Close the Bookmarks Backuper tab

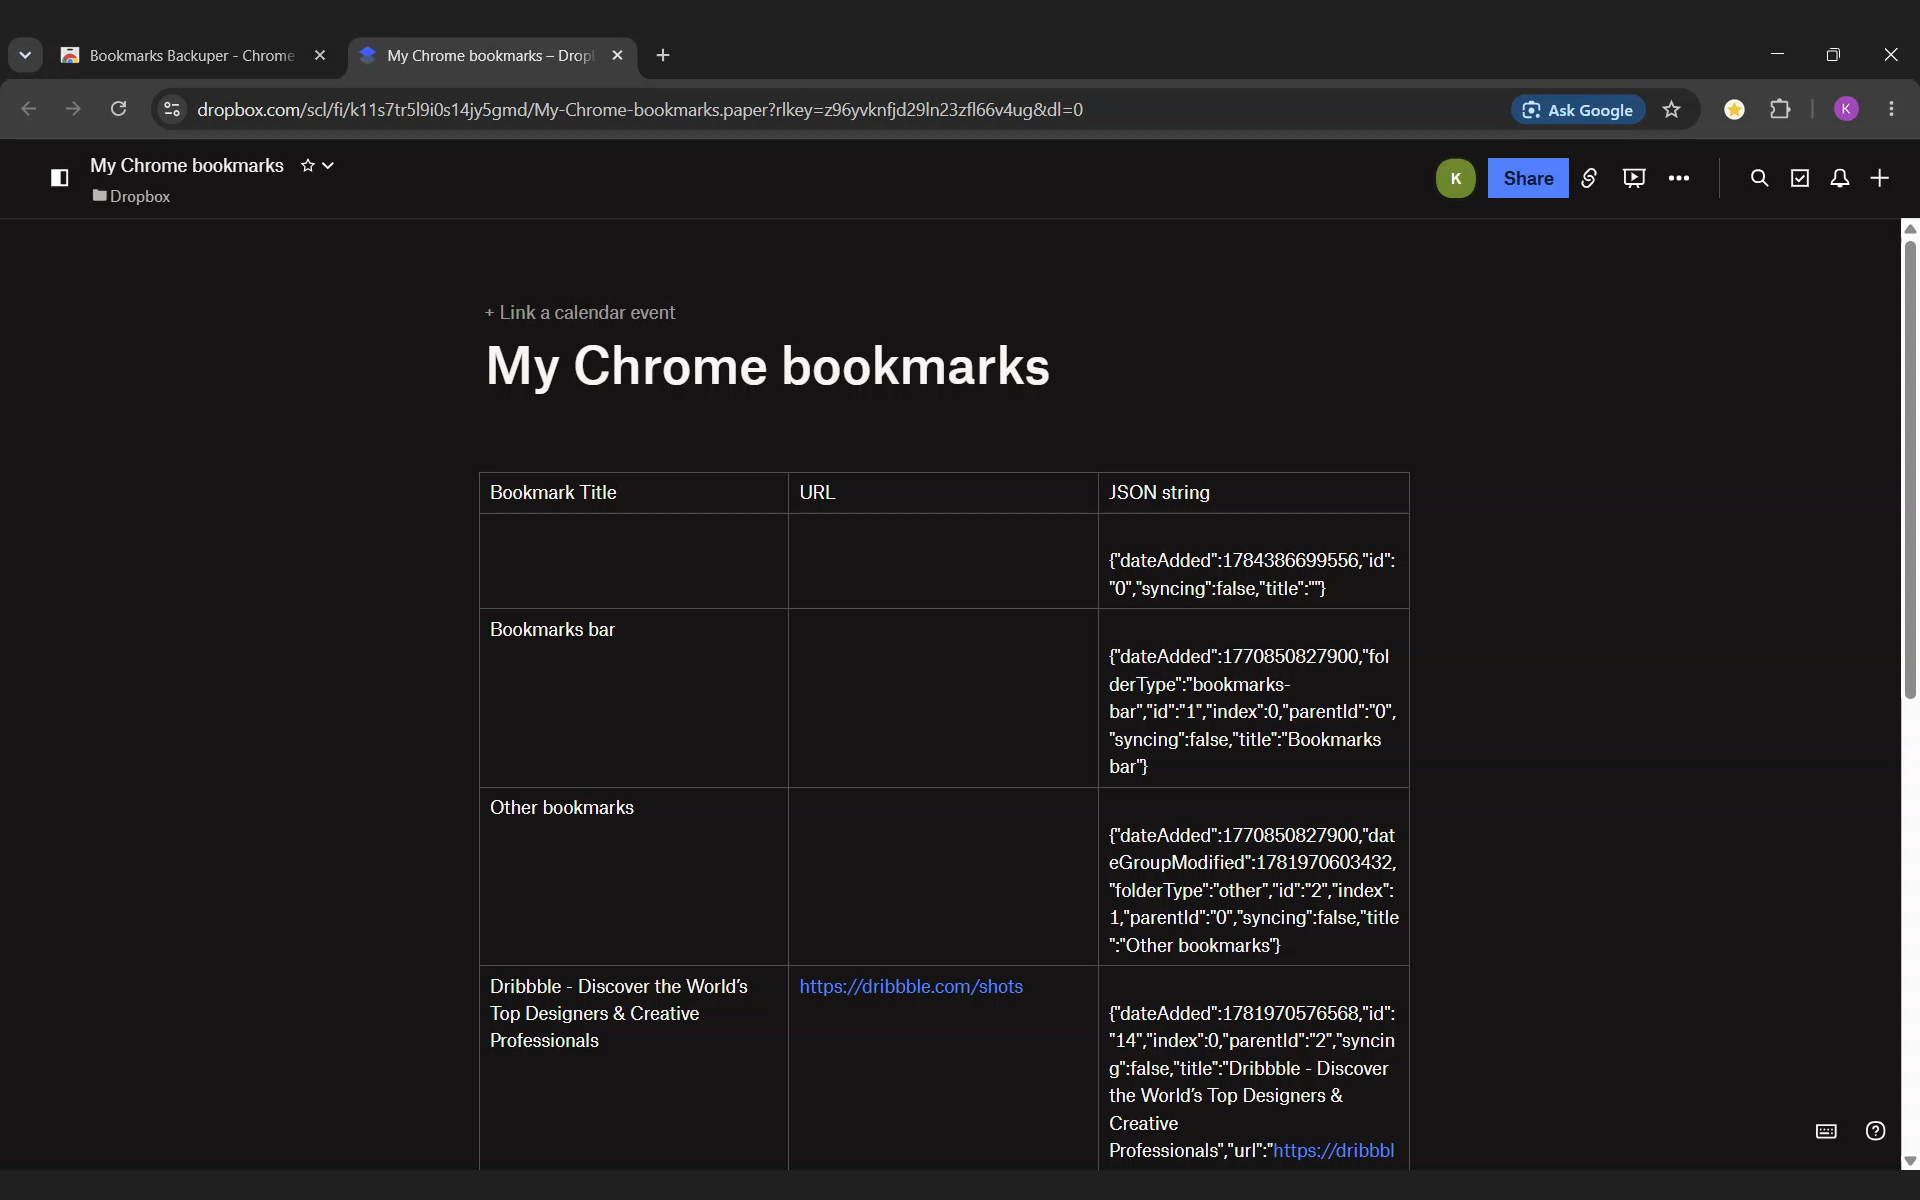[320, 56]
